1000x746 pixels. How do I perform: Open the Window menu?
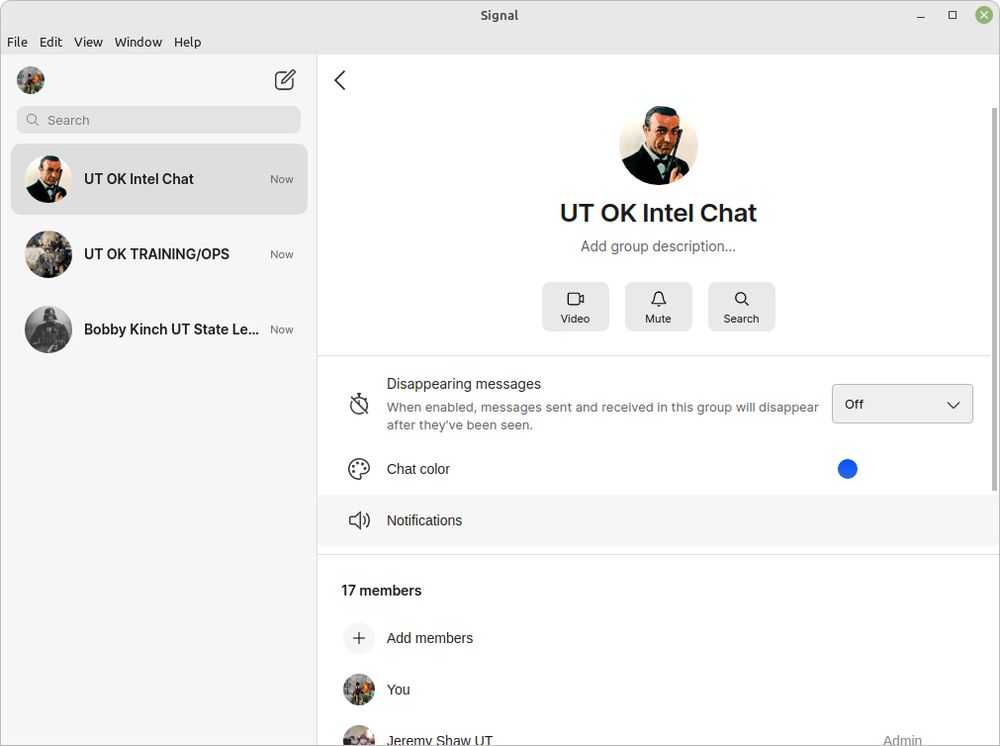pyautogui.click(x=138, y=42)
